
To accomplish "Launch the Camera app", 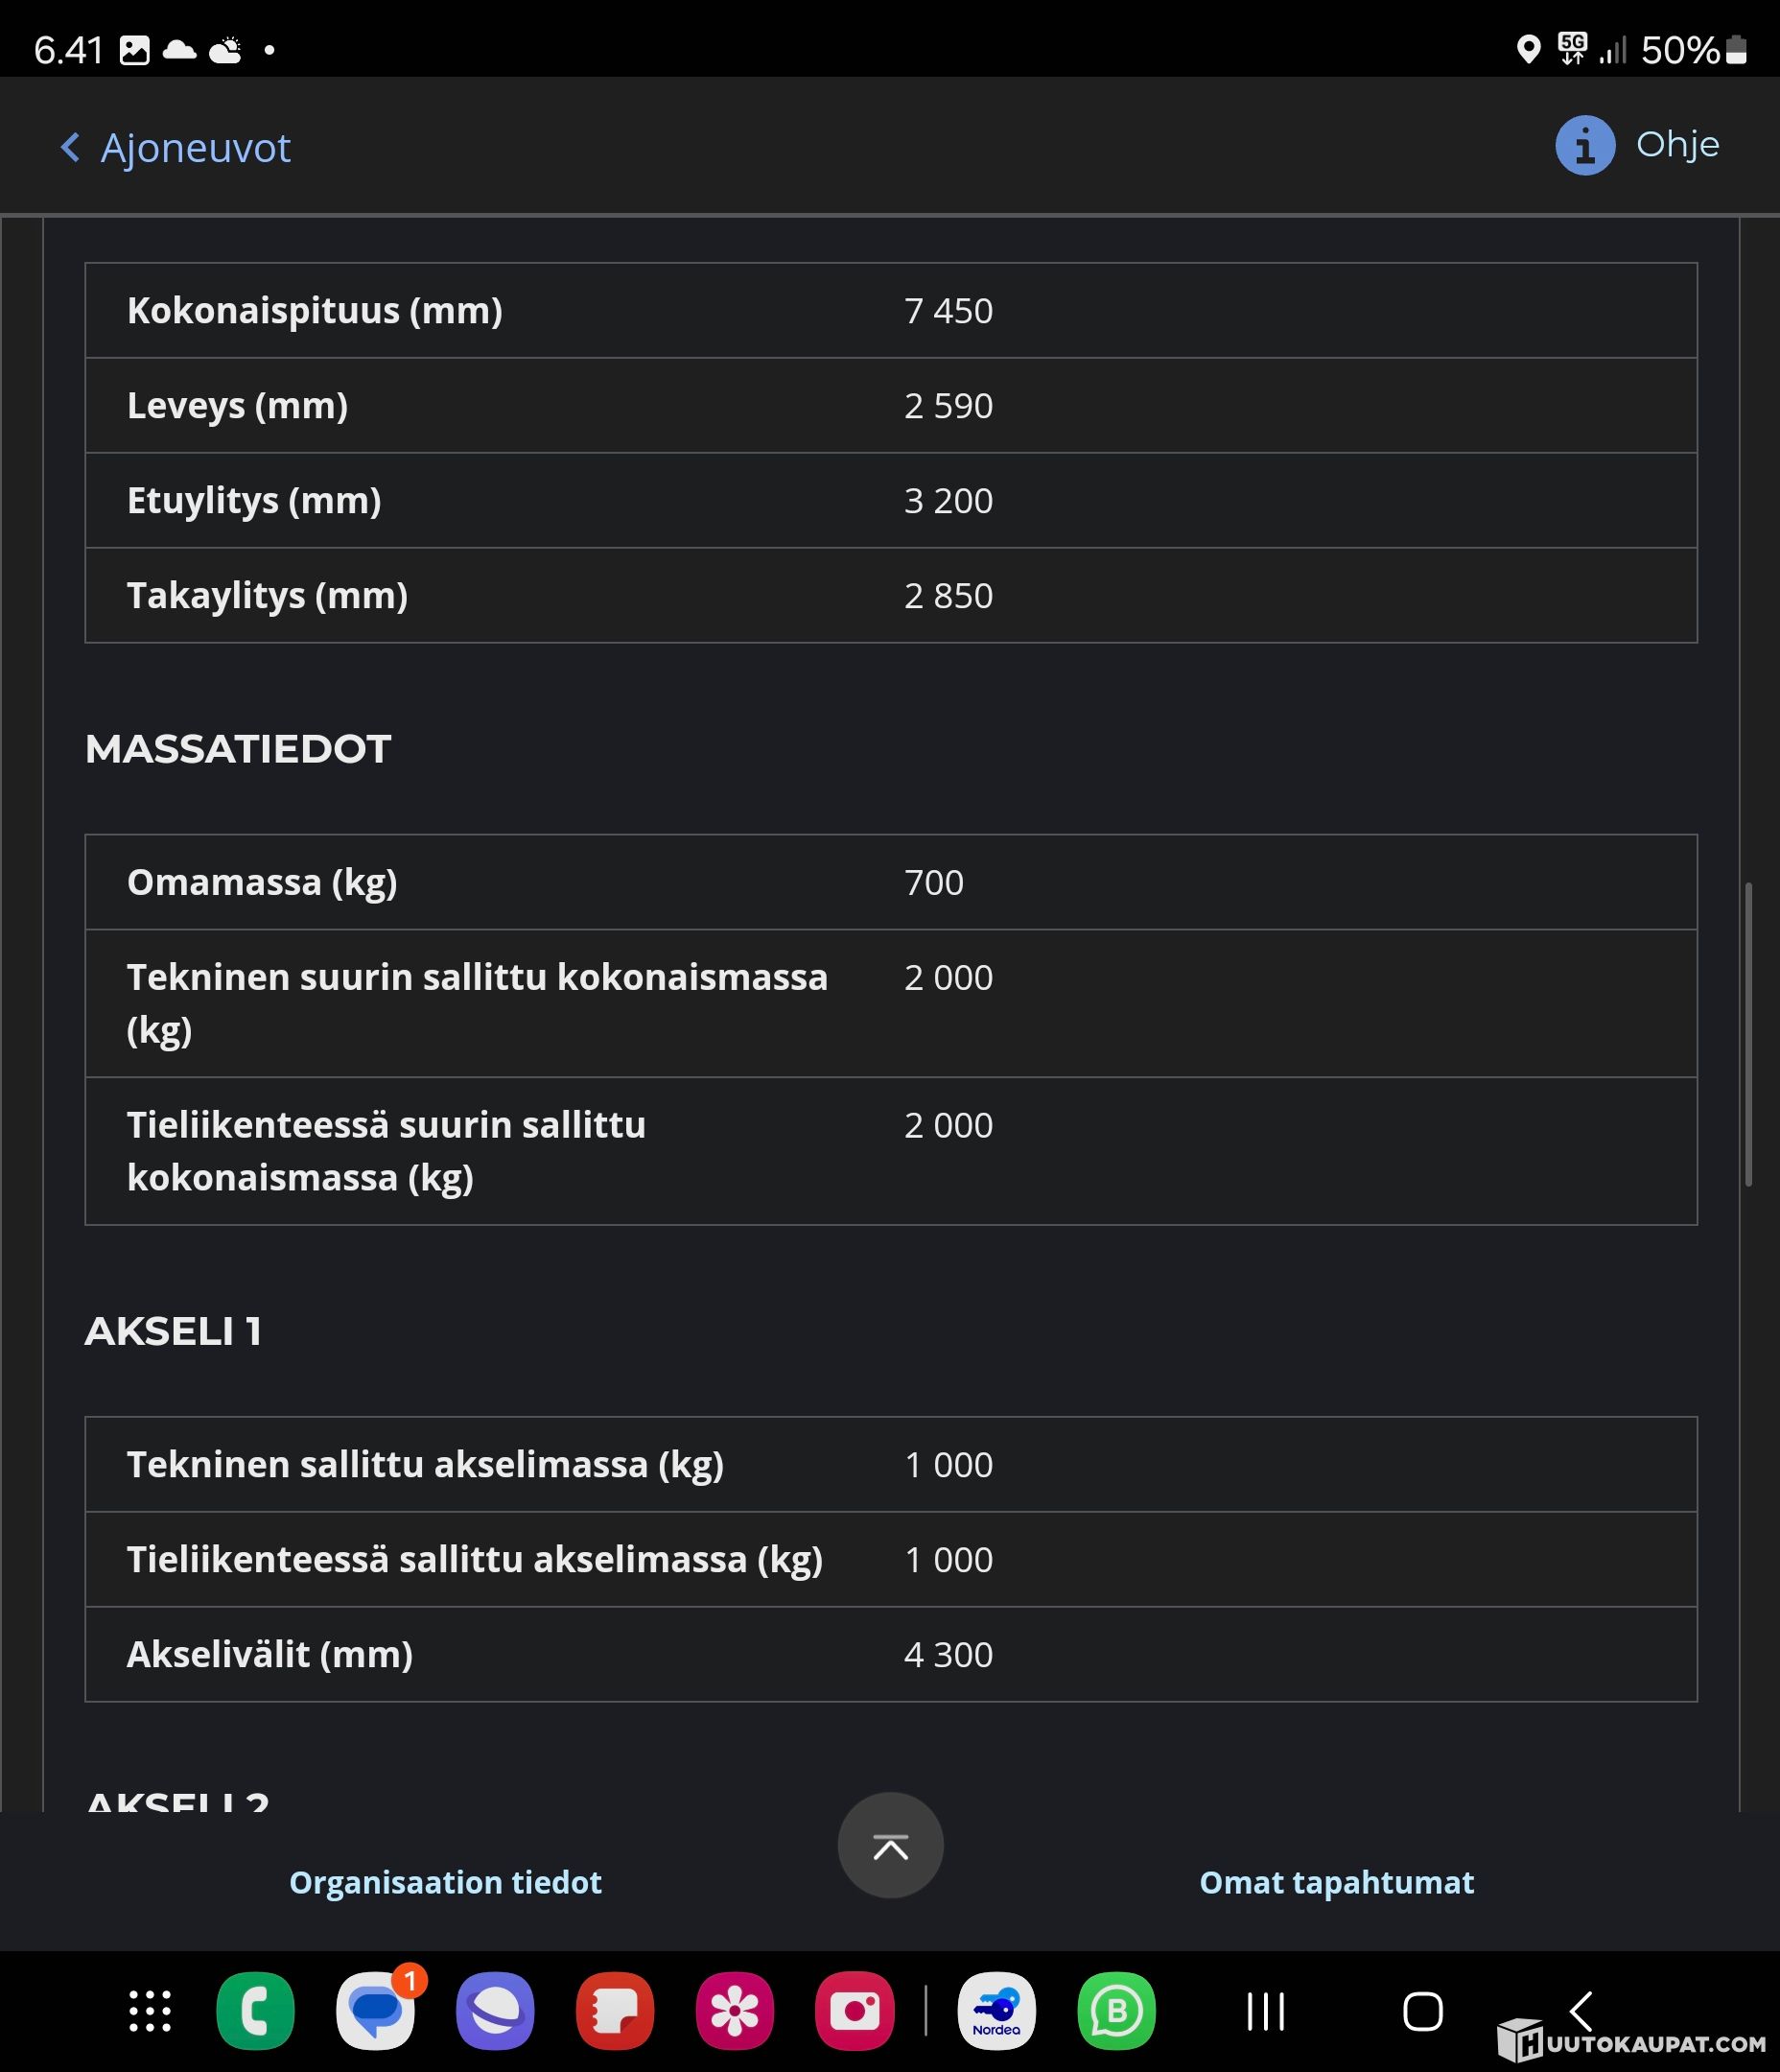I will coord(855,2011).
